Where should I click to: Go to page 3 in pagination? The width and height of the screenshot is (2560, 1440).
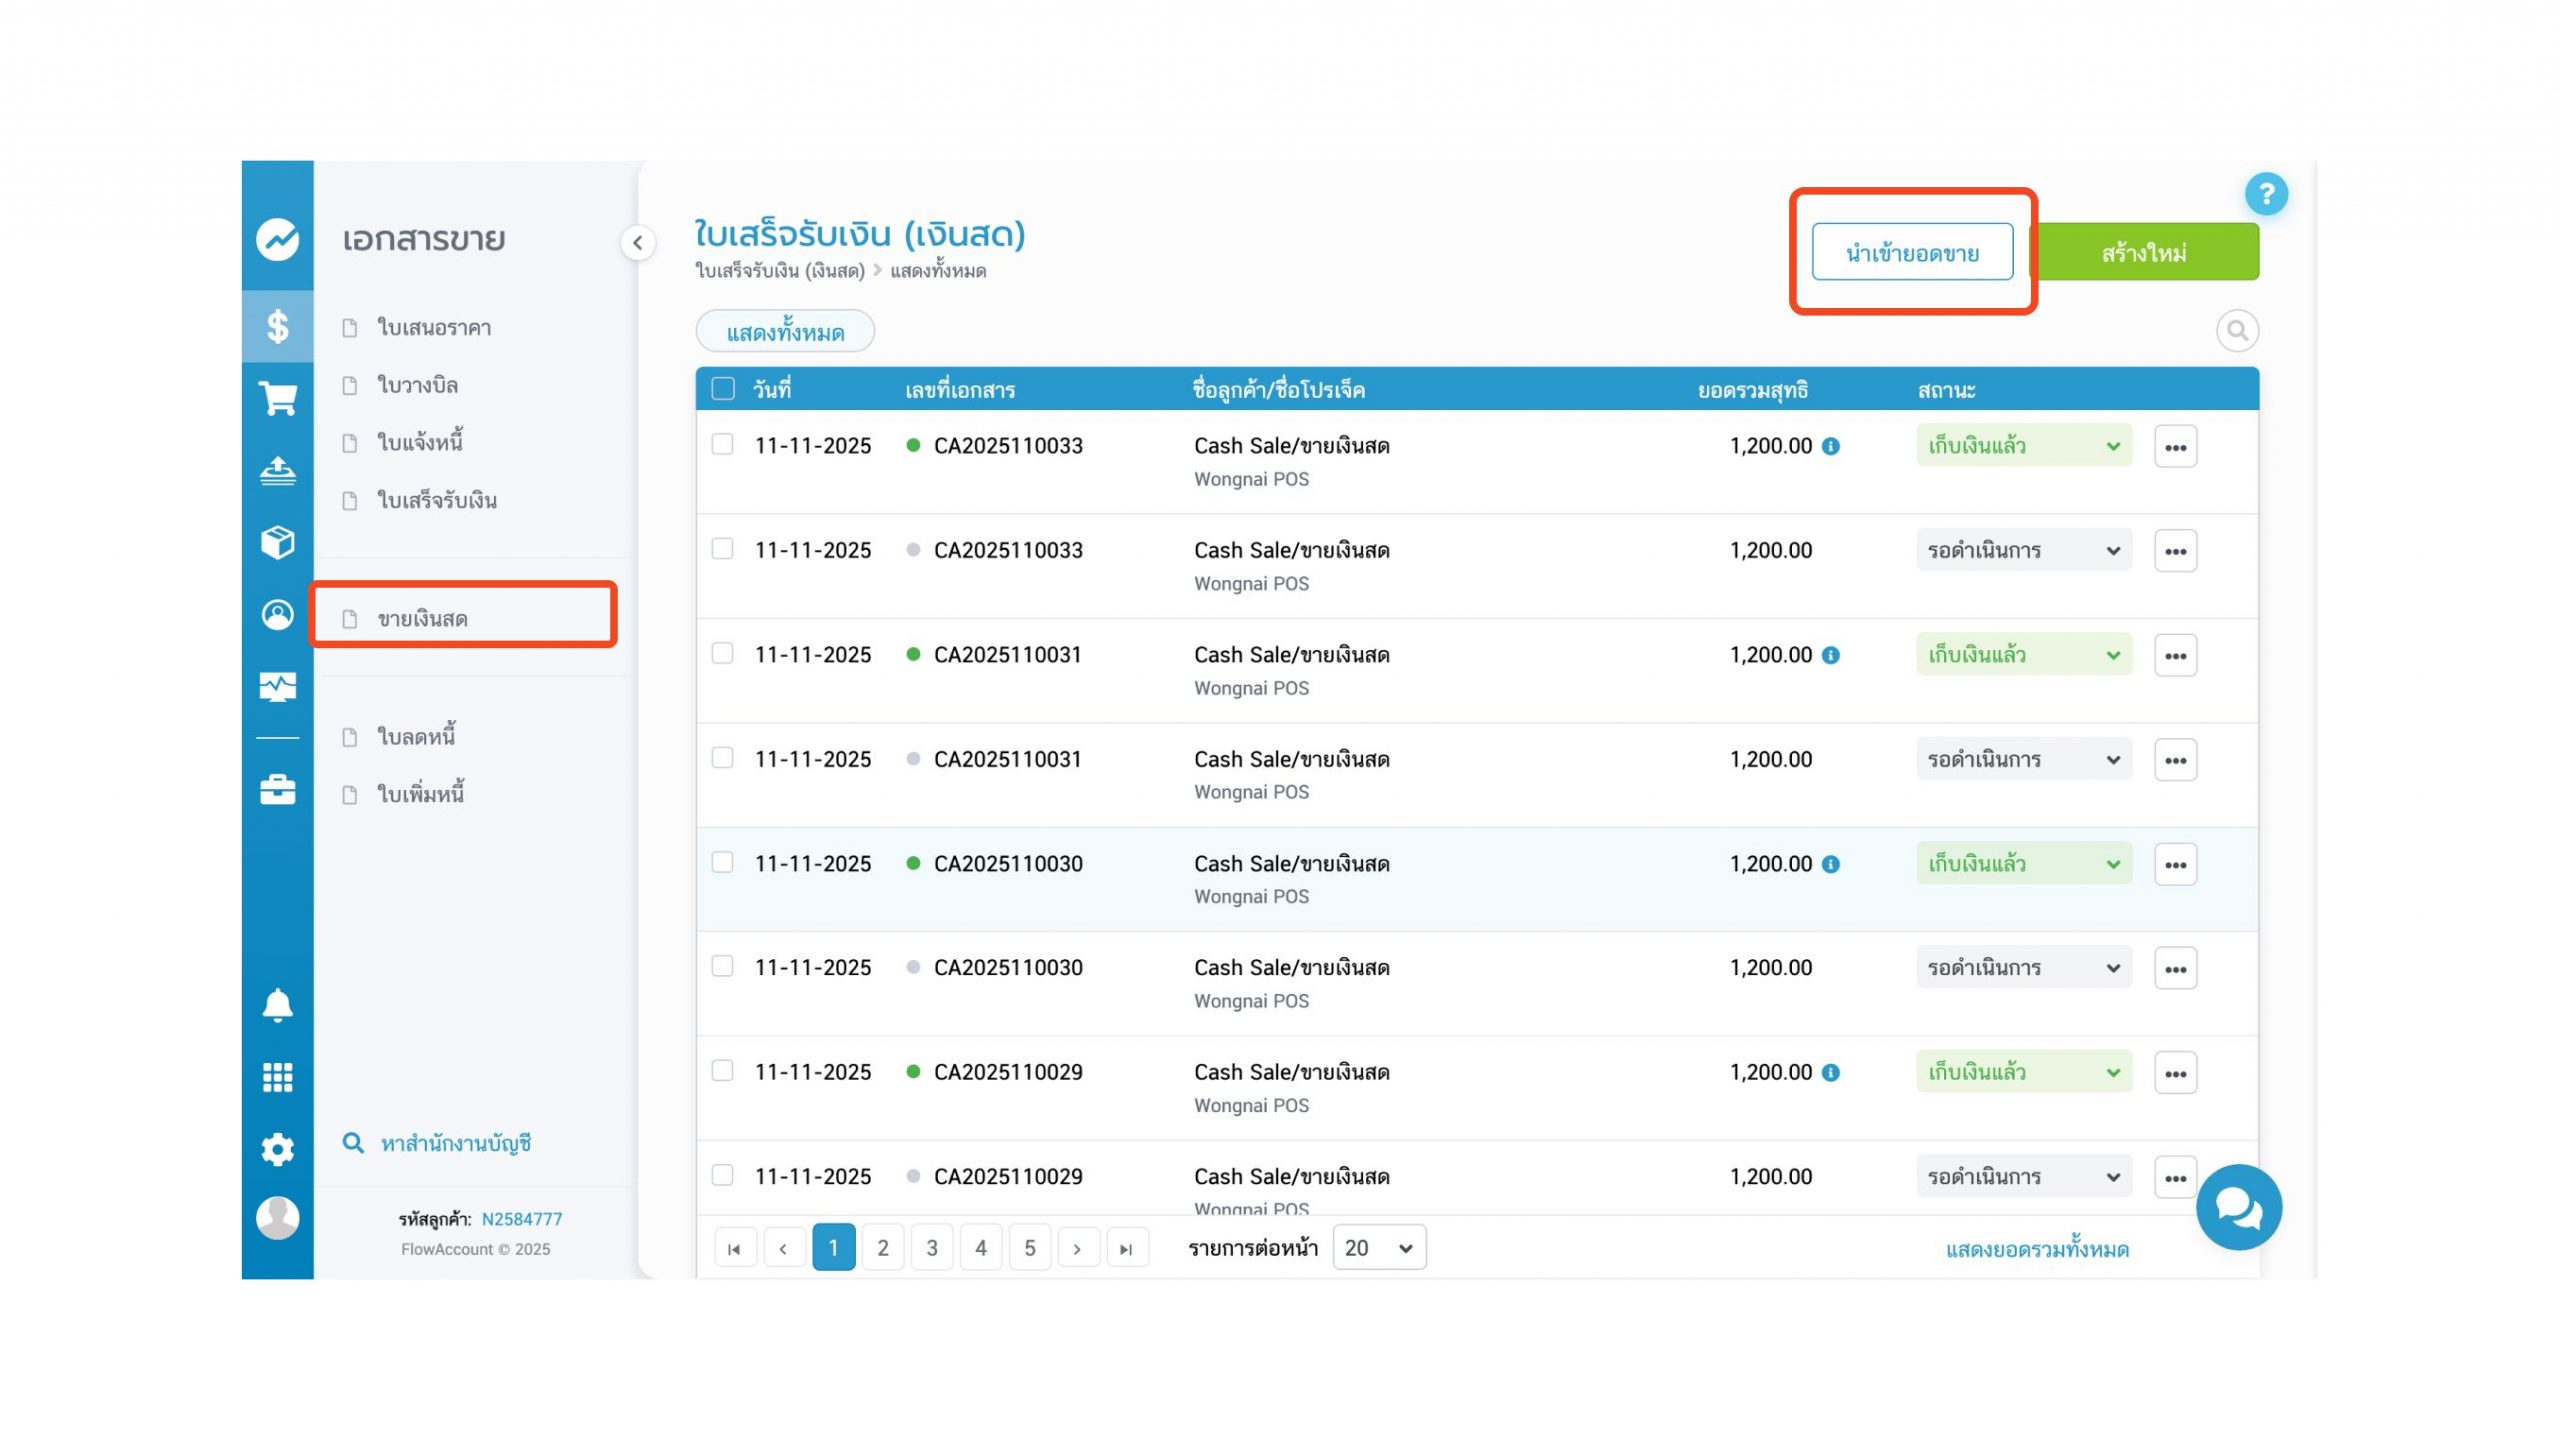pyautogui.click(x=931, y=1247)
